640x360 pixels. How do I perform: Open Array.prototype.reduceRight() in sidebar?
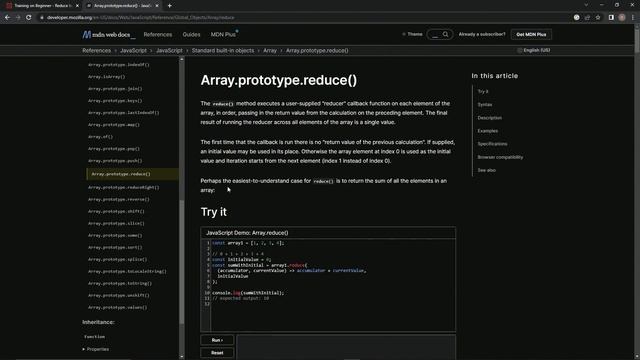click(x=124, y=187)
